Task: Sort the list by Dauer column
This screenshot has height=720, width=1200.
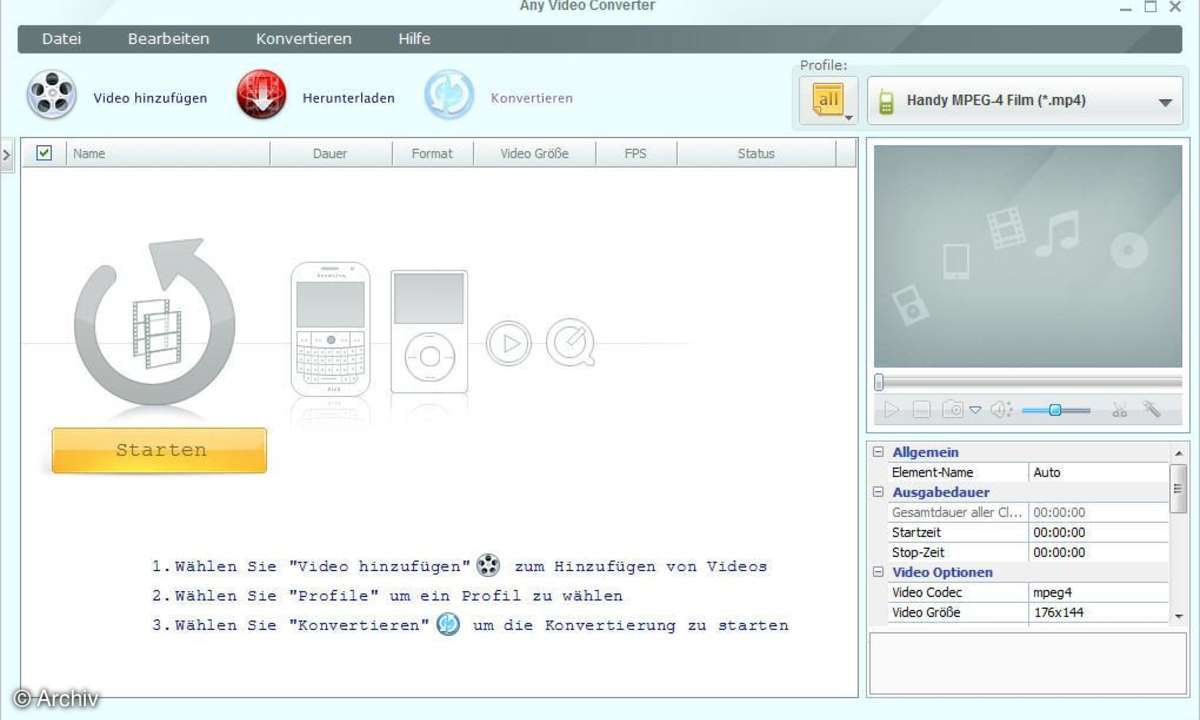Action: 330,153
